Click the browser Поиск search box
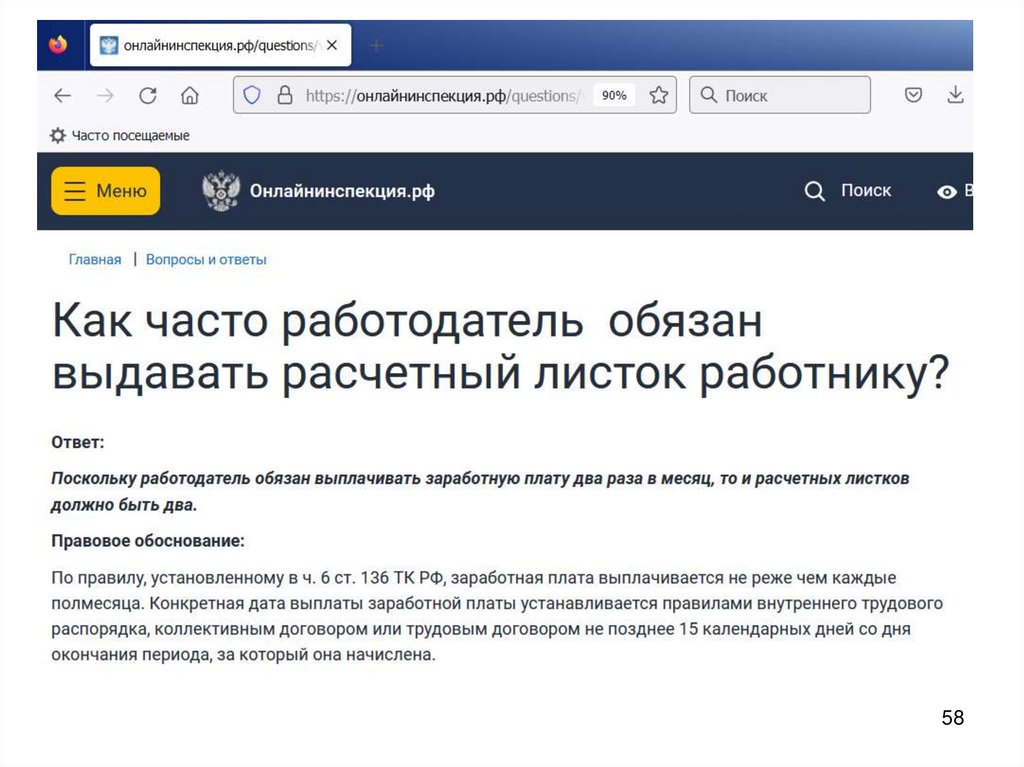The height and width of the screenshot is (767, 1024). [780, 95]
